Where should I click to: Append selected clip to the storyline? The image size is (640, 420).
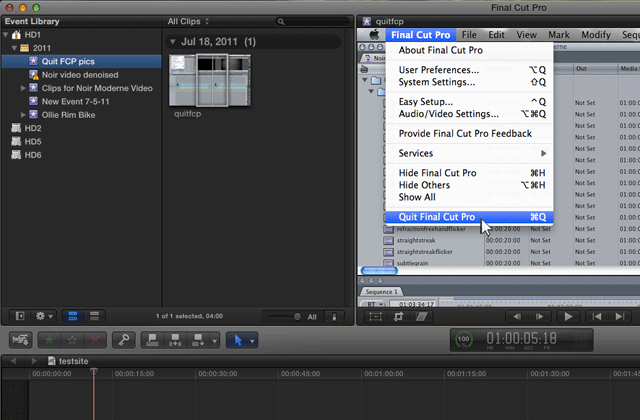point(198,340)
